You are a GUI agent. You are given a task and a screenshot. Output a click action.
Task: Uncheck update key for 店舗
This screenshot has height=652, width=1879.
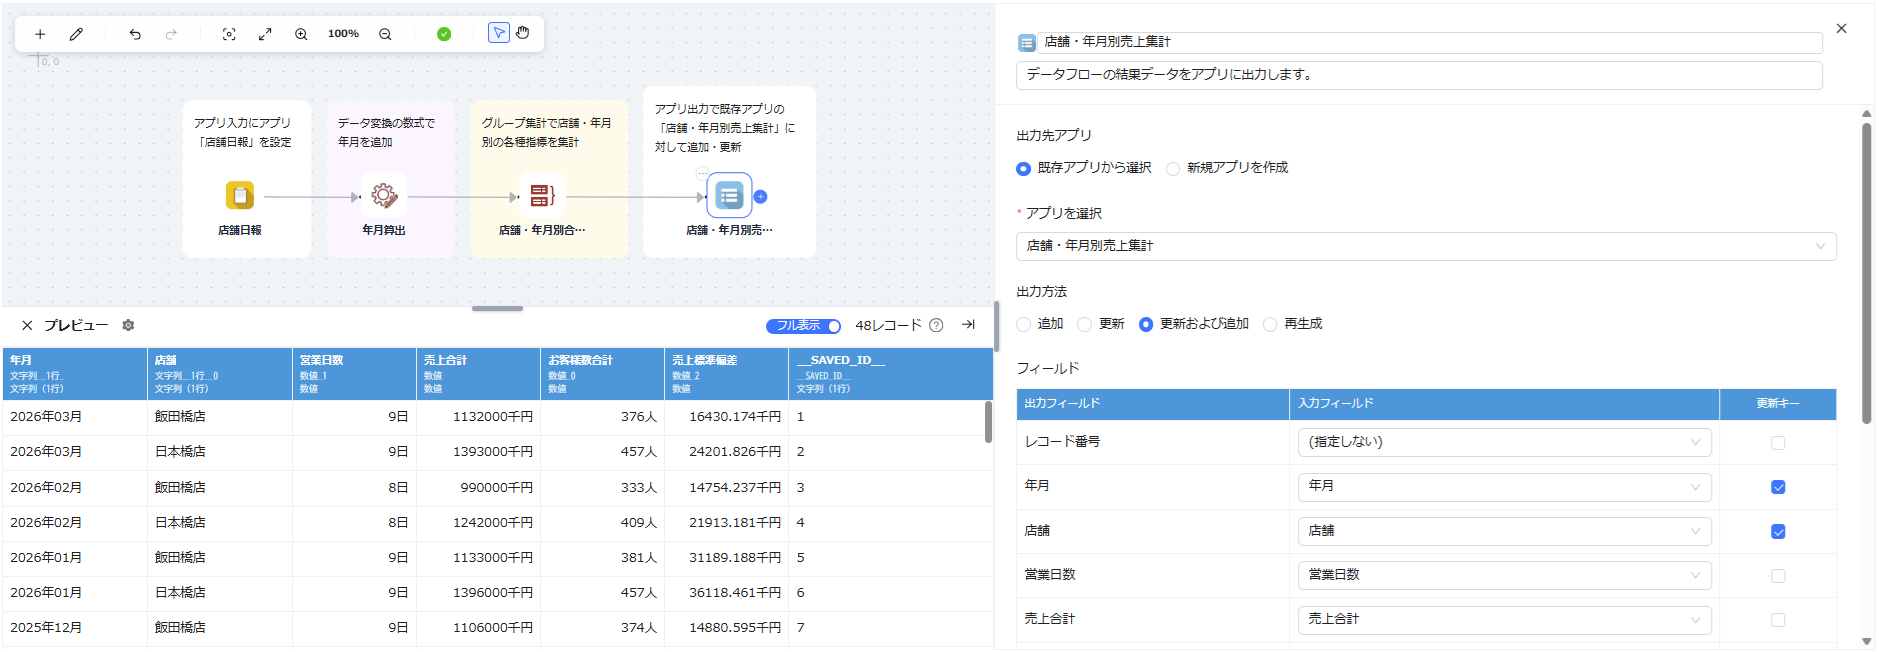point(1778,531)
